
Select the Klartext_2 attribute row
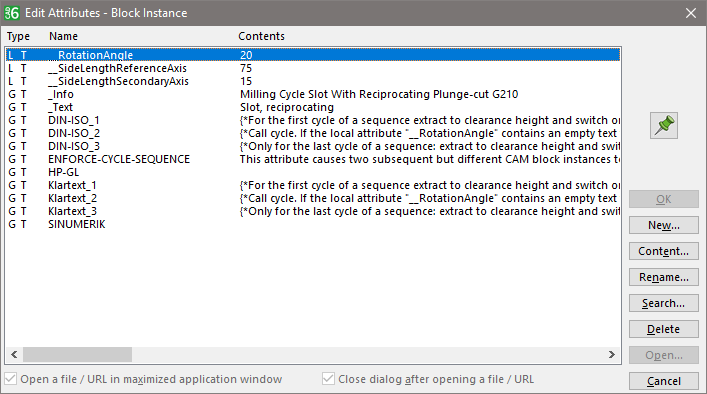(x=313, y=198)
